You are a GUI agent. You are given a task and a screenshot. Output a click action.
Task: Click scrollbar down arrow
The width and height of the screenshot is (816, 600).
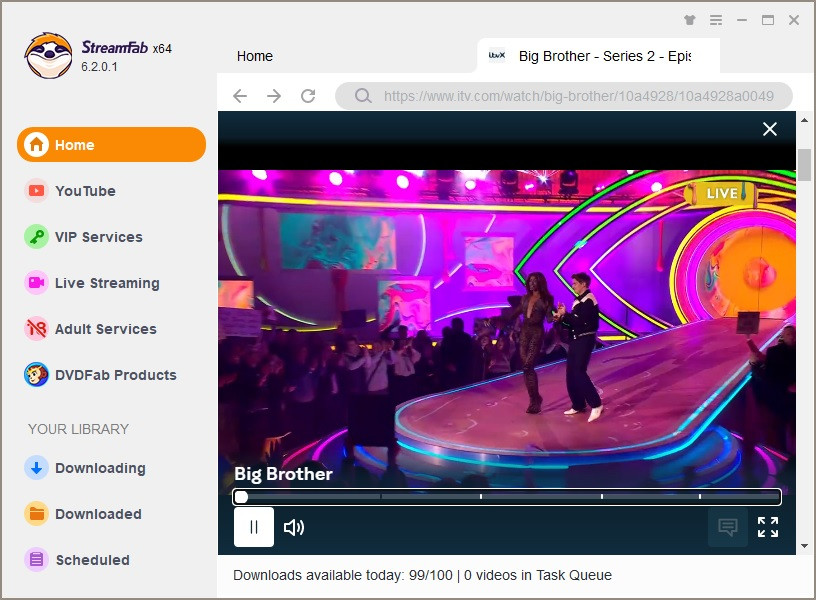(805, 546)
